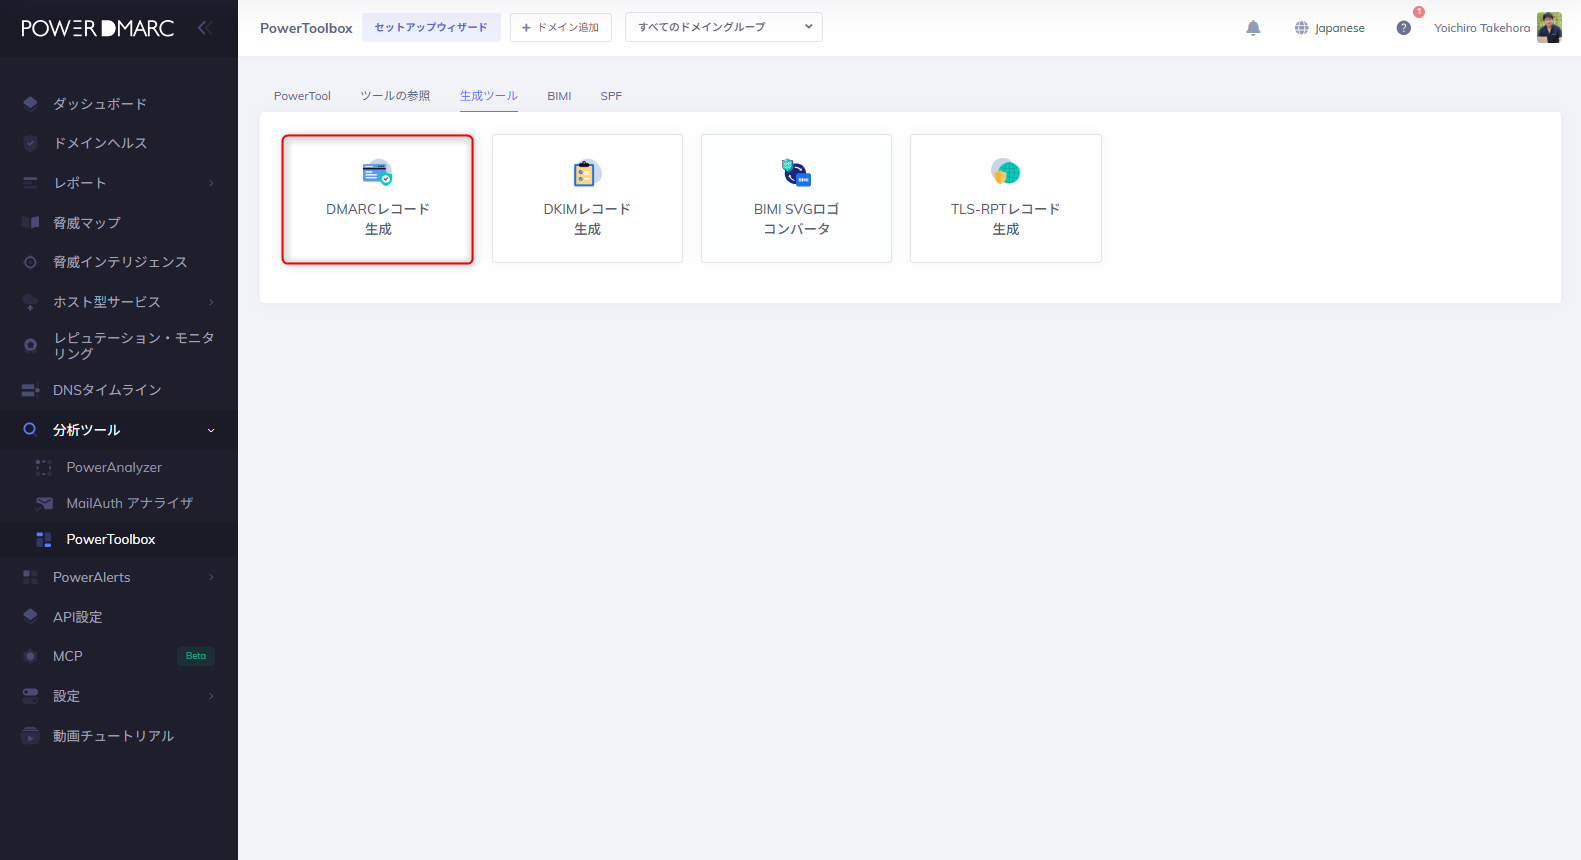This screenshot has height=860, width=1581.
Task: Click the ドメイン追加 button
Action: click(561, 28)
